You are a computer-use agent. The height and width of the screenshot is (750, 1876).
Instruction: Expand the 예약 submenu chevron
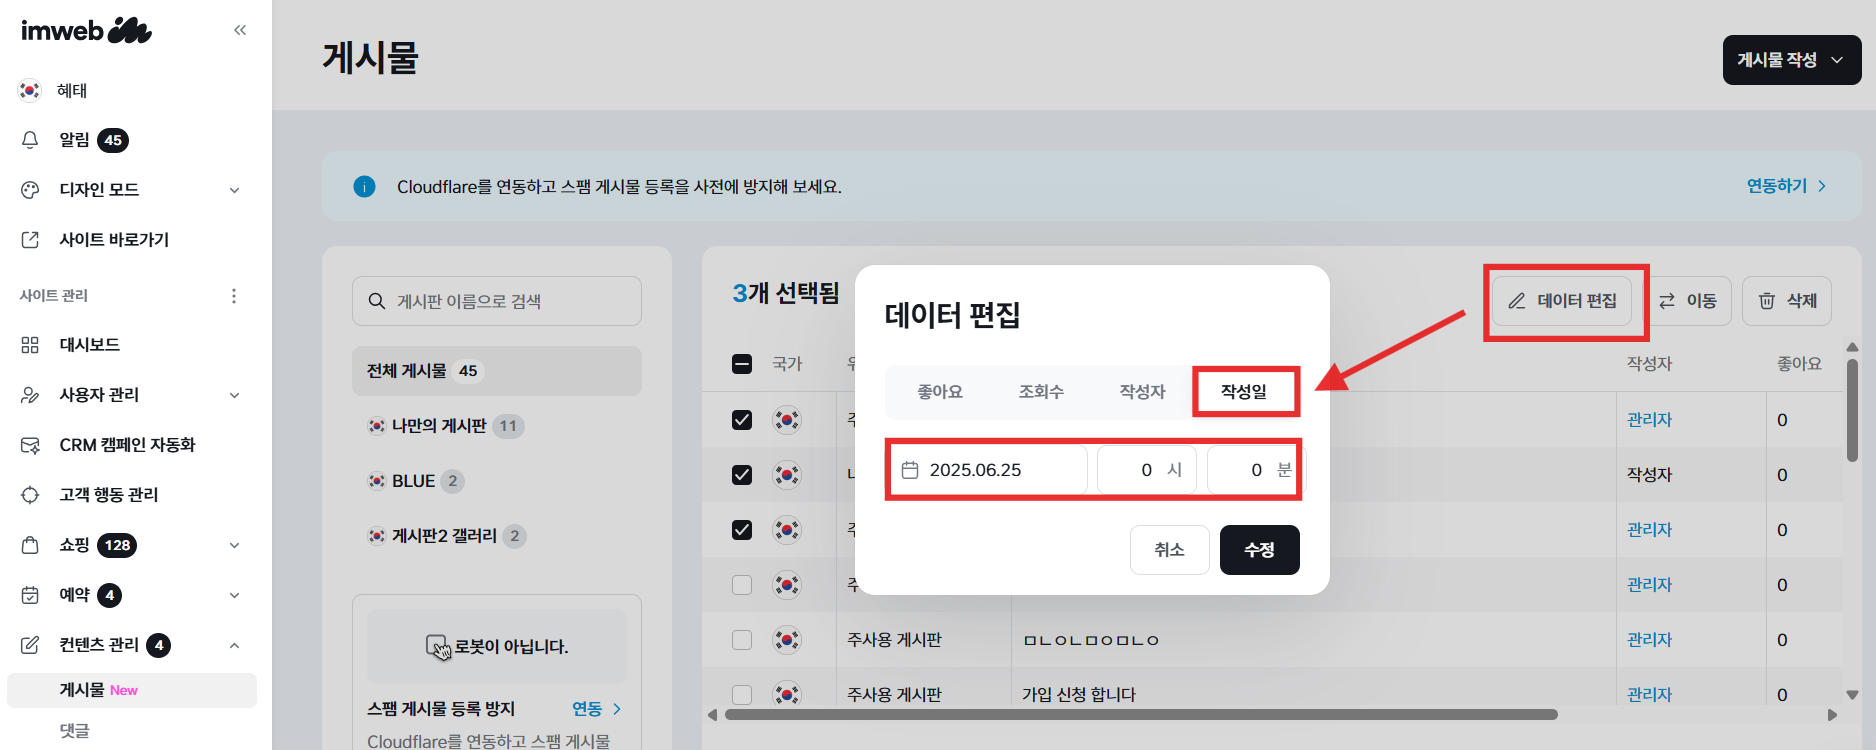tap(235, 595)
